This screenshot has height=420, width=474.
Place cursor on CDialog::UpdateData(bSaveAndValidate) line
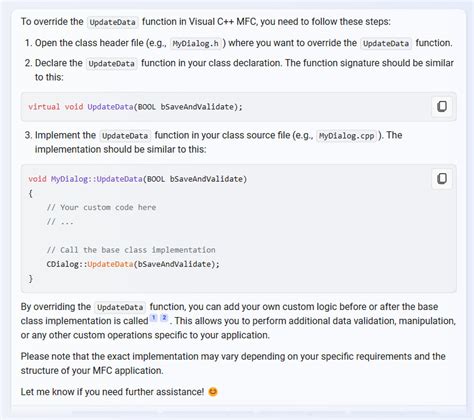(x=133, y=264)
